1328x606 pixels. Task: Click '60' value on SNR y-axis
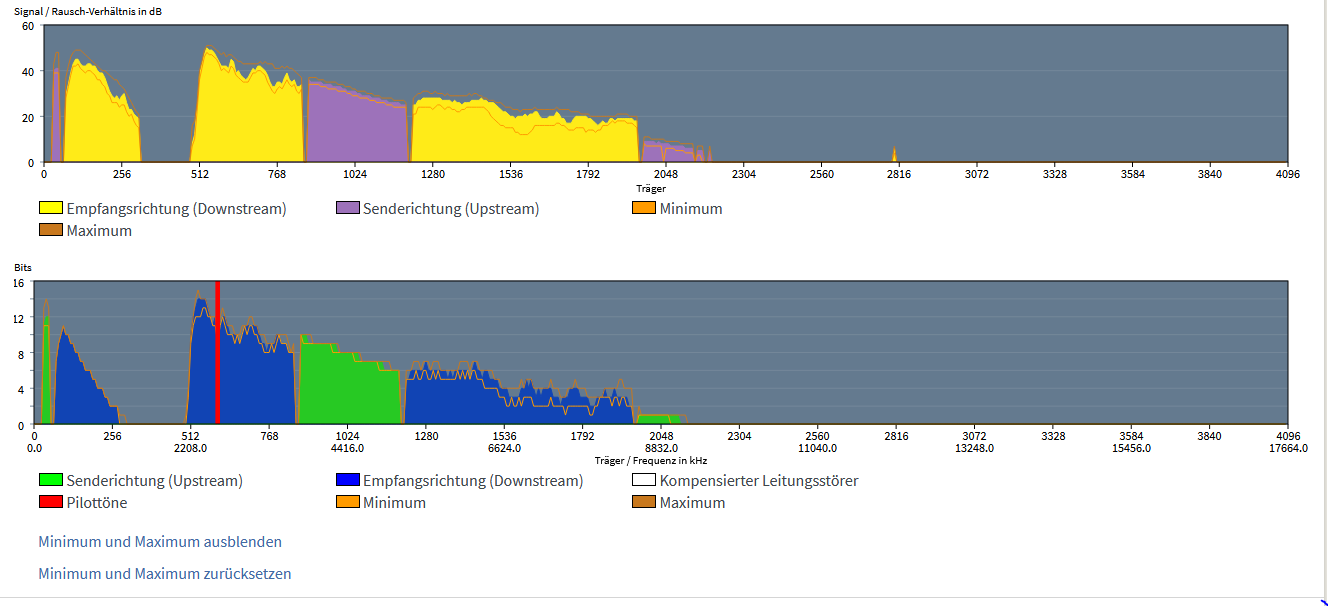click(28, 26)
